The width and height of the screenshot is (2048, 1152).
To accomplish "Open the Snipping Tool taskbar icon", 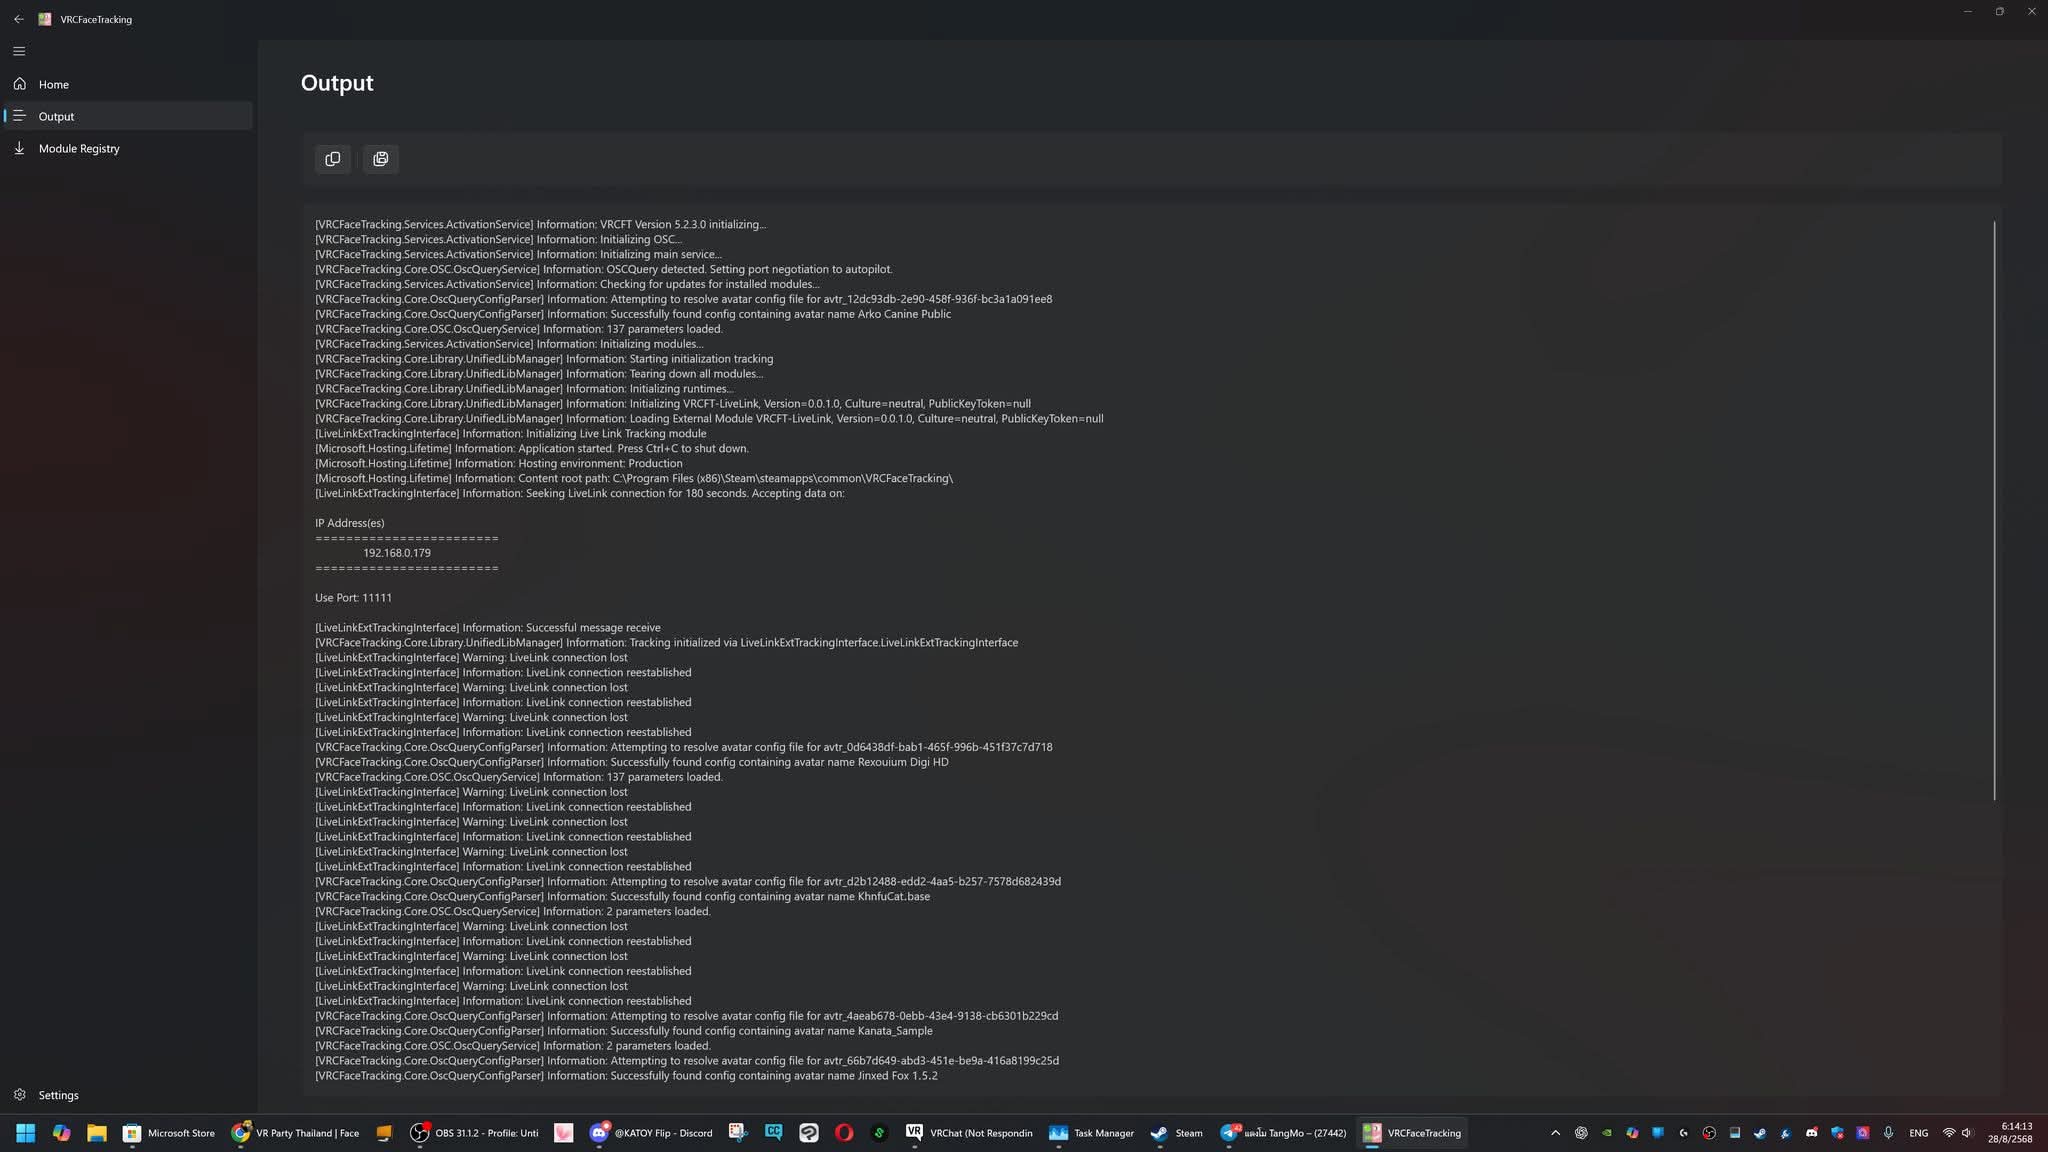I will pos(738,1133).
